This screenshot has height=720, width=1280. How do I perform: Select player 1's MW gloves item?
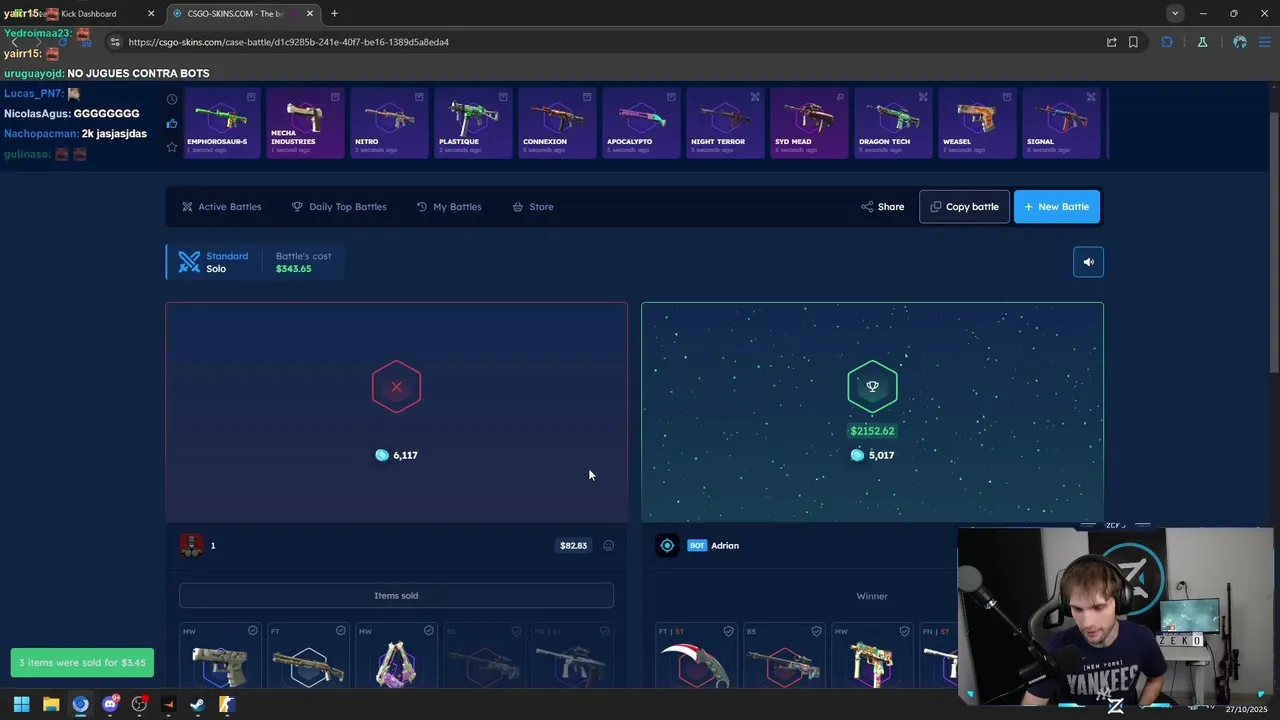tap(396, 657)
